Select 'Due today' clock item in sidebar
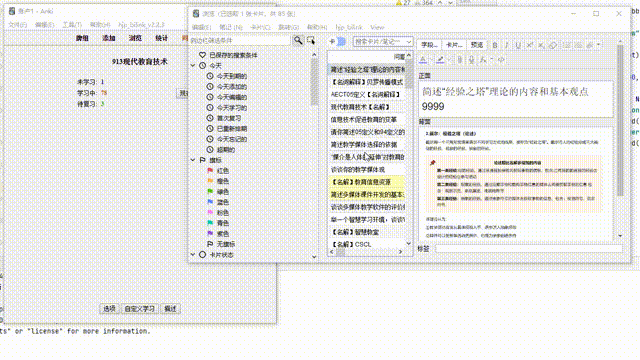This screenshot has width=640, height=360. pyautogui.click(x=227, y=76)
